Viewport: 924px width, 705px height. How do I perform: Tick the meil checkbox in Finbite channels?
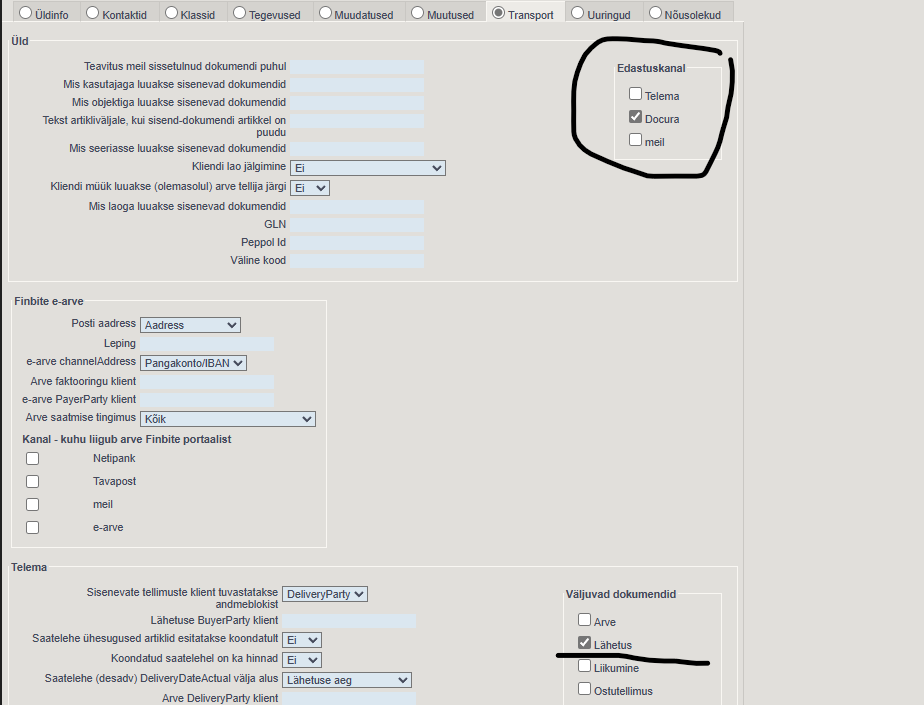[x=32, y=505]
